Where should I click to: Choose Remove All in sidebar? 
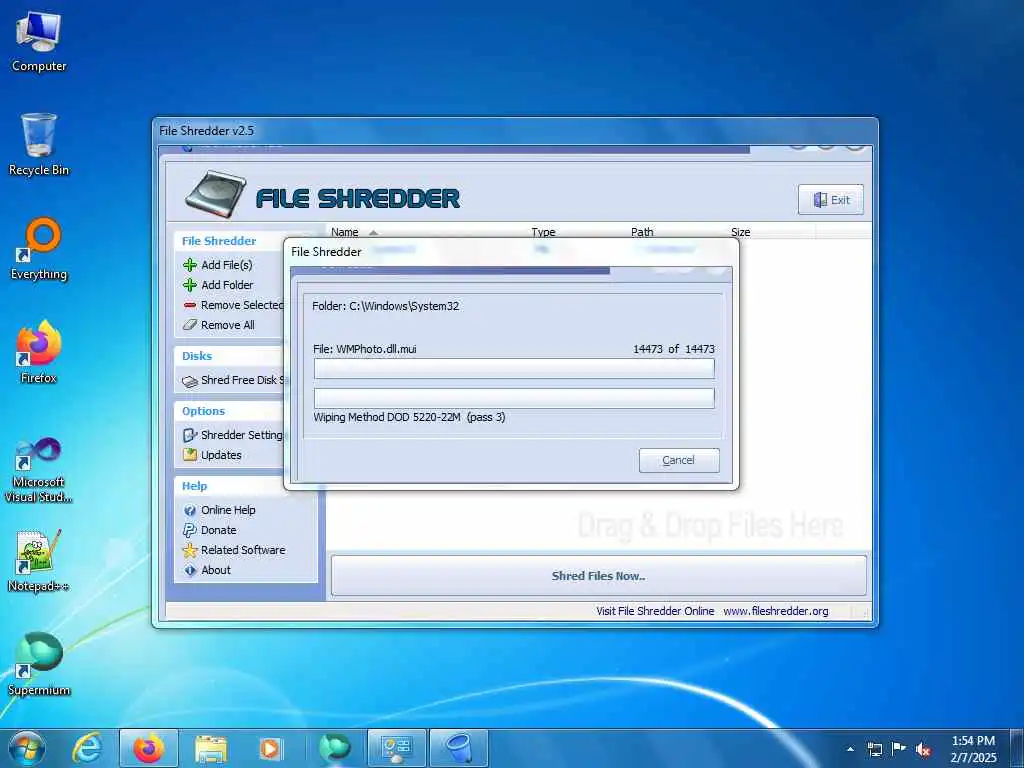228,325
